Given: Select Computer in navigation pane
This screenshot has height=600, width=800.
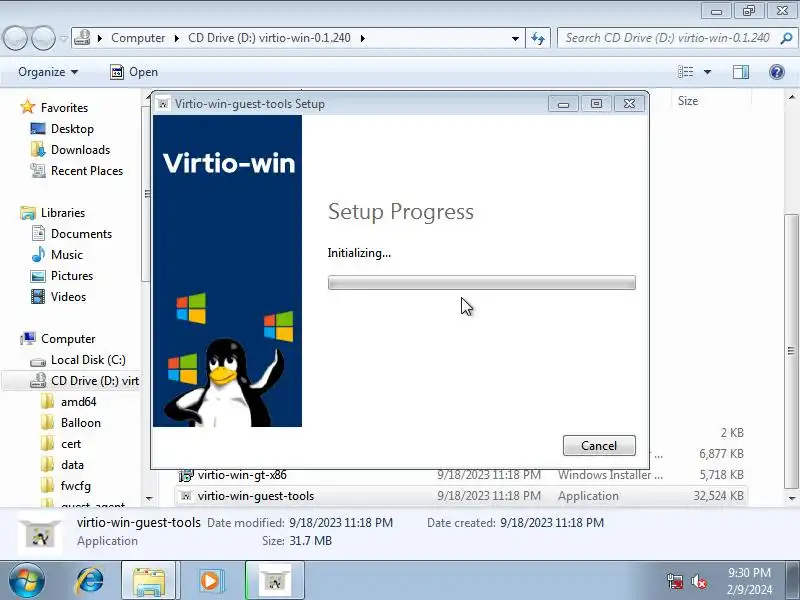Looking at the screenshot, I should tap(68, 339).
